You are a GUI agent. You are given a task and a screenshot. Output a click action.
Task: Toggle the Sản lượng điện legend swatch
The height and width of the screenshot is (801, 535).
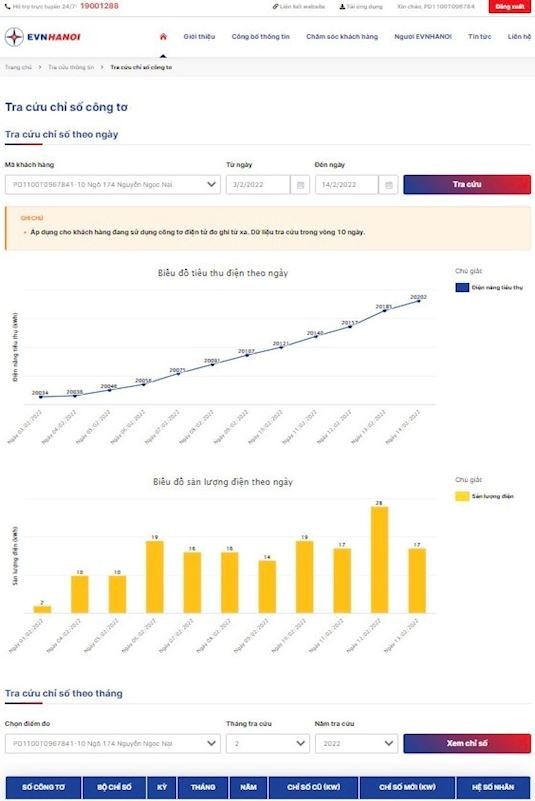(x=462, y=496)
